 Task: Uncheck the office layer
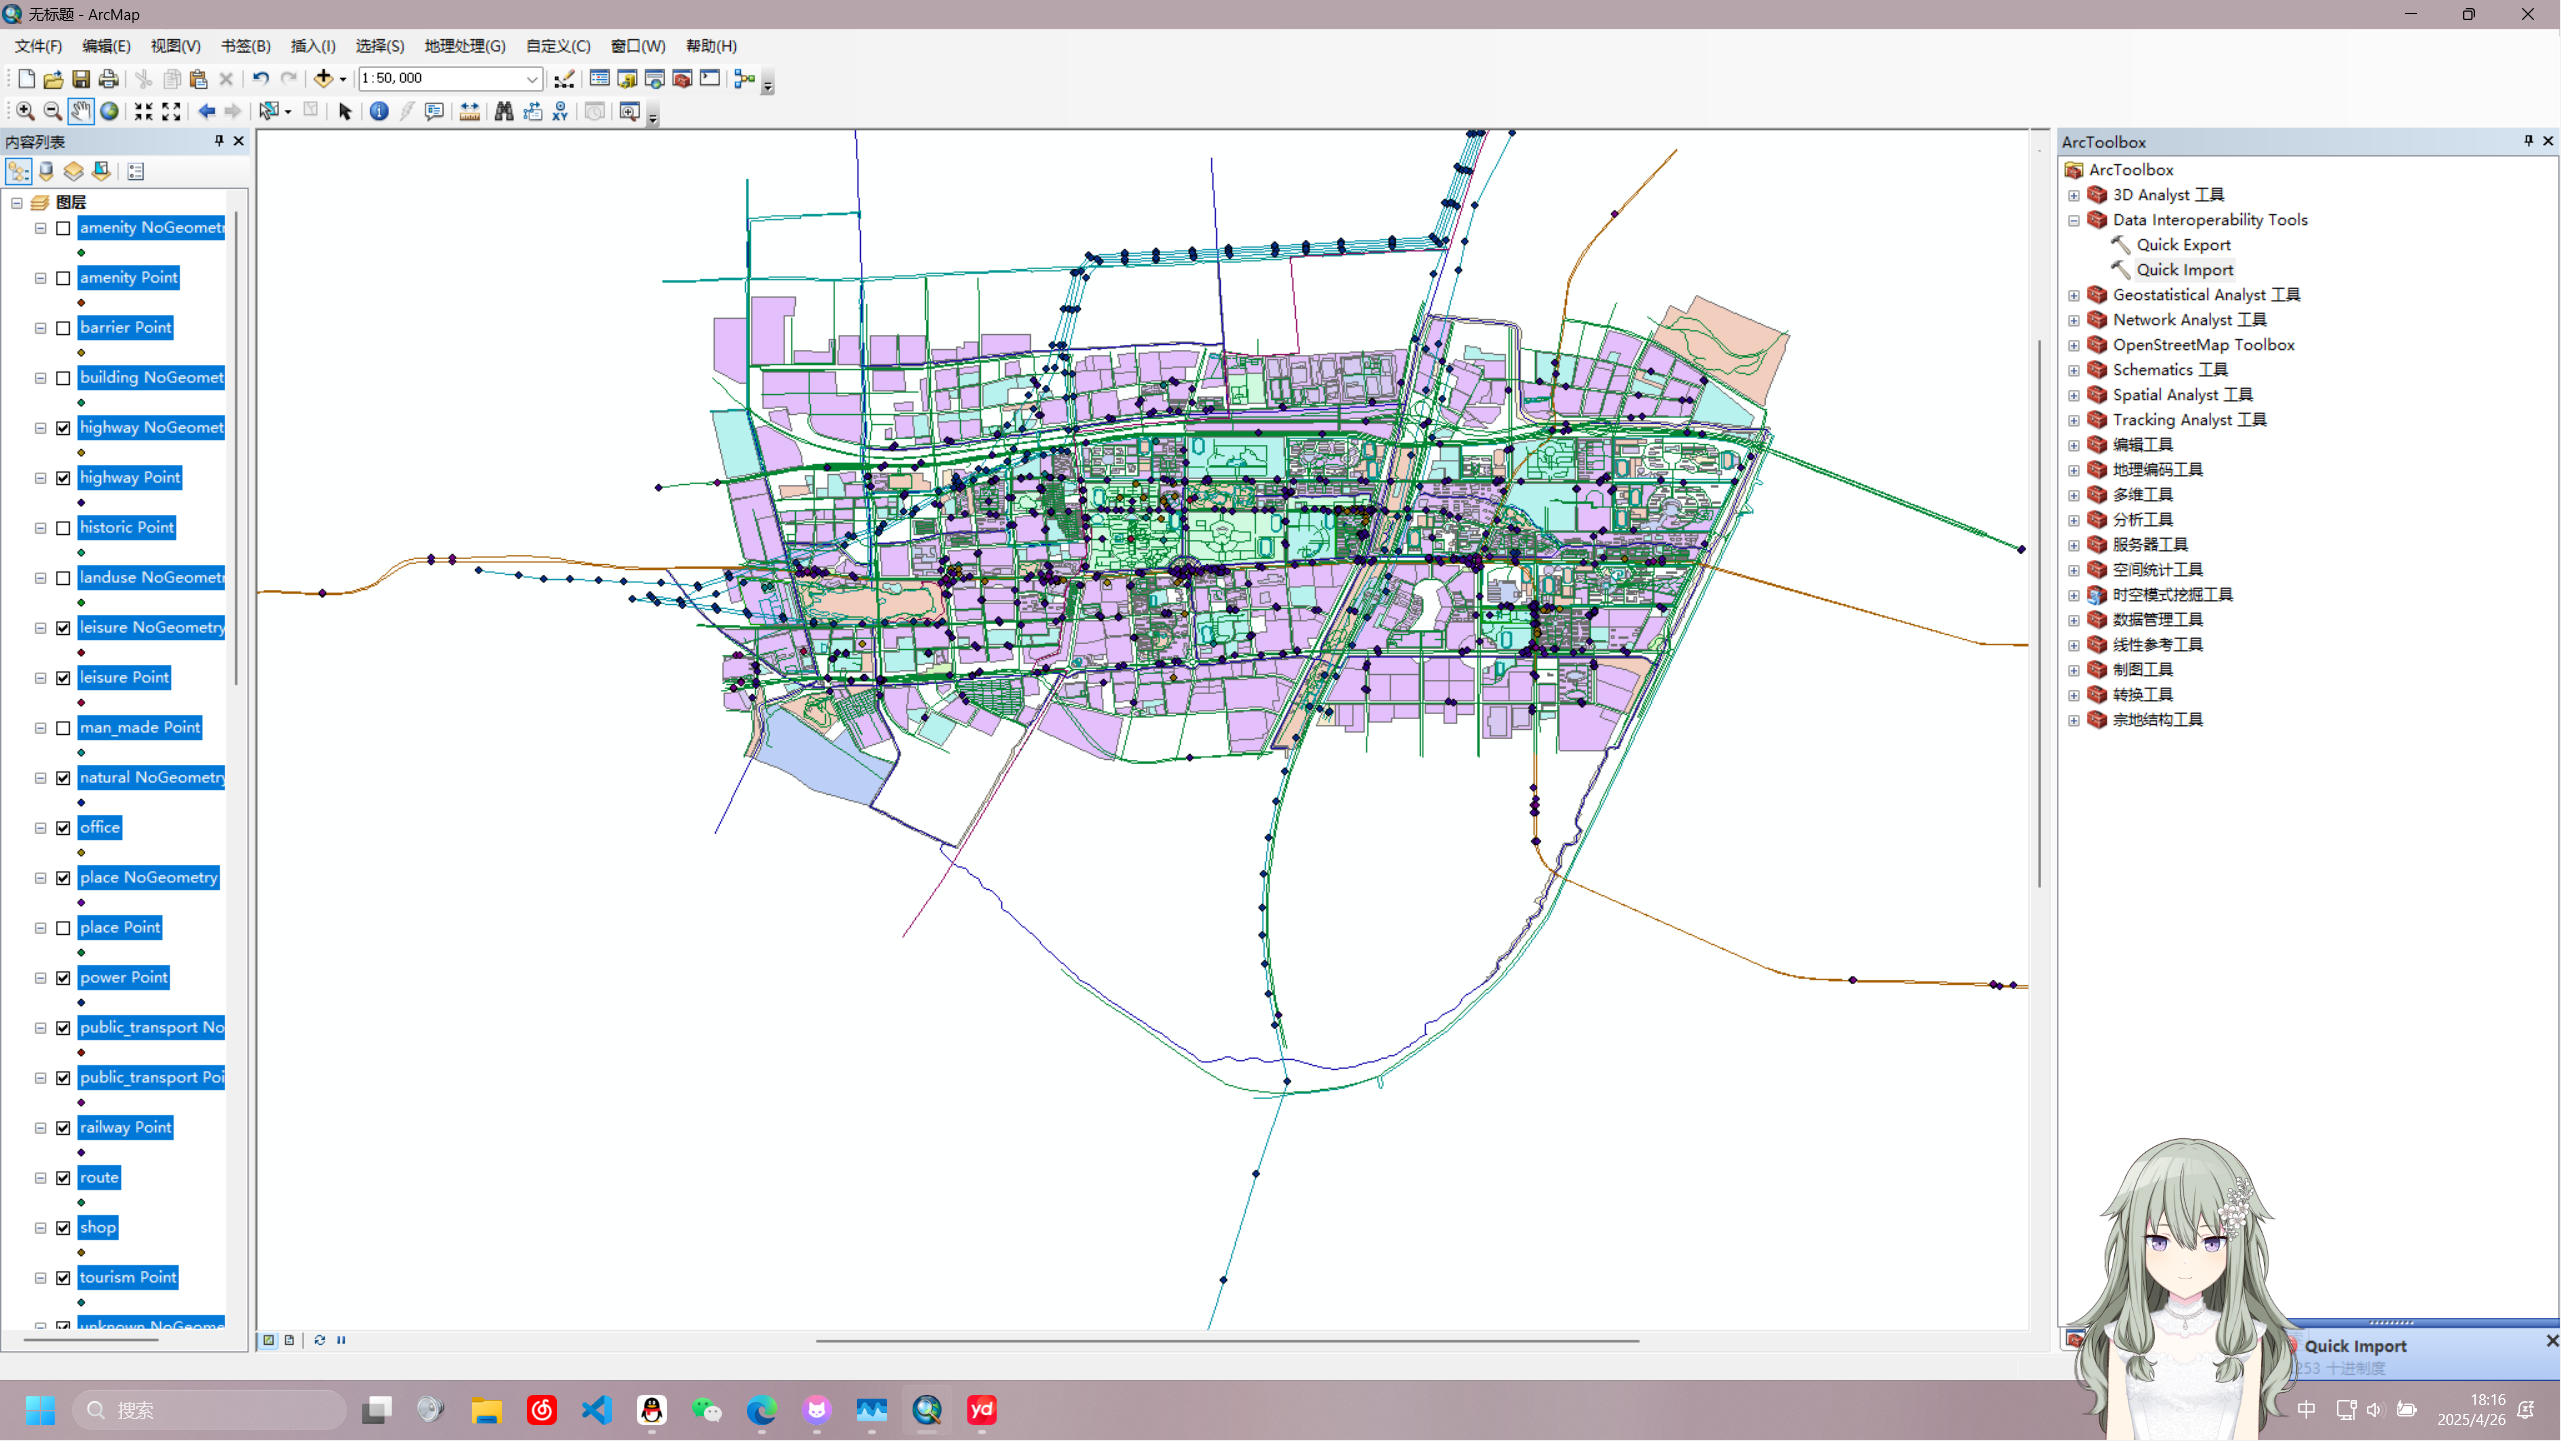63,828
